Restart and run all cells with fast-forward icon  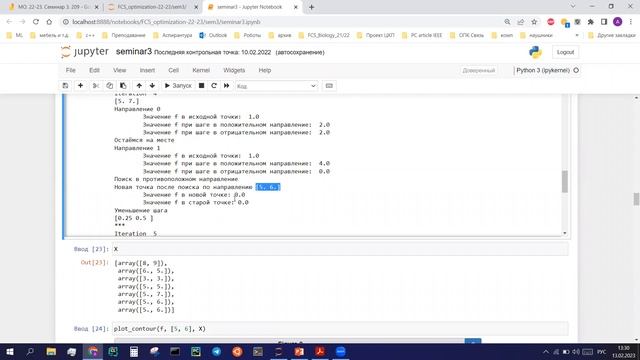point(227,86)
